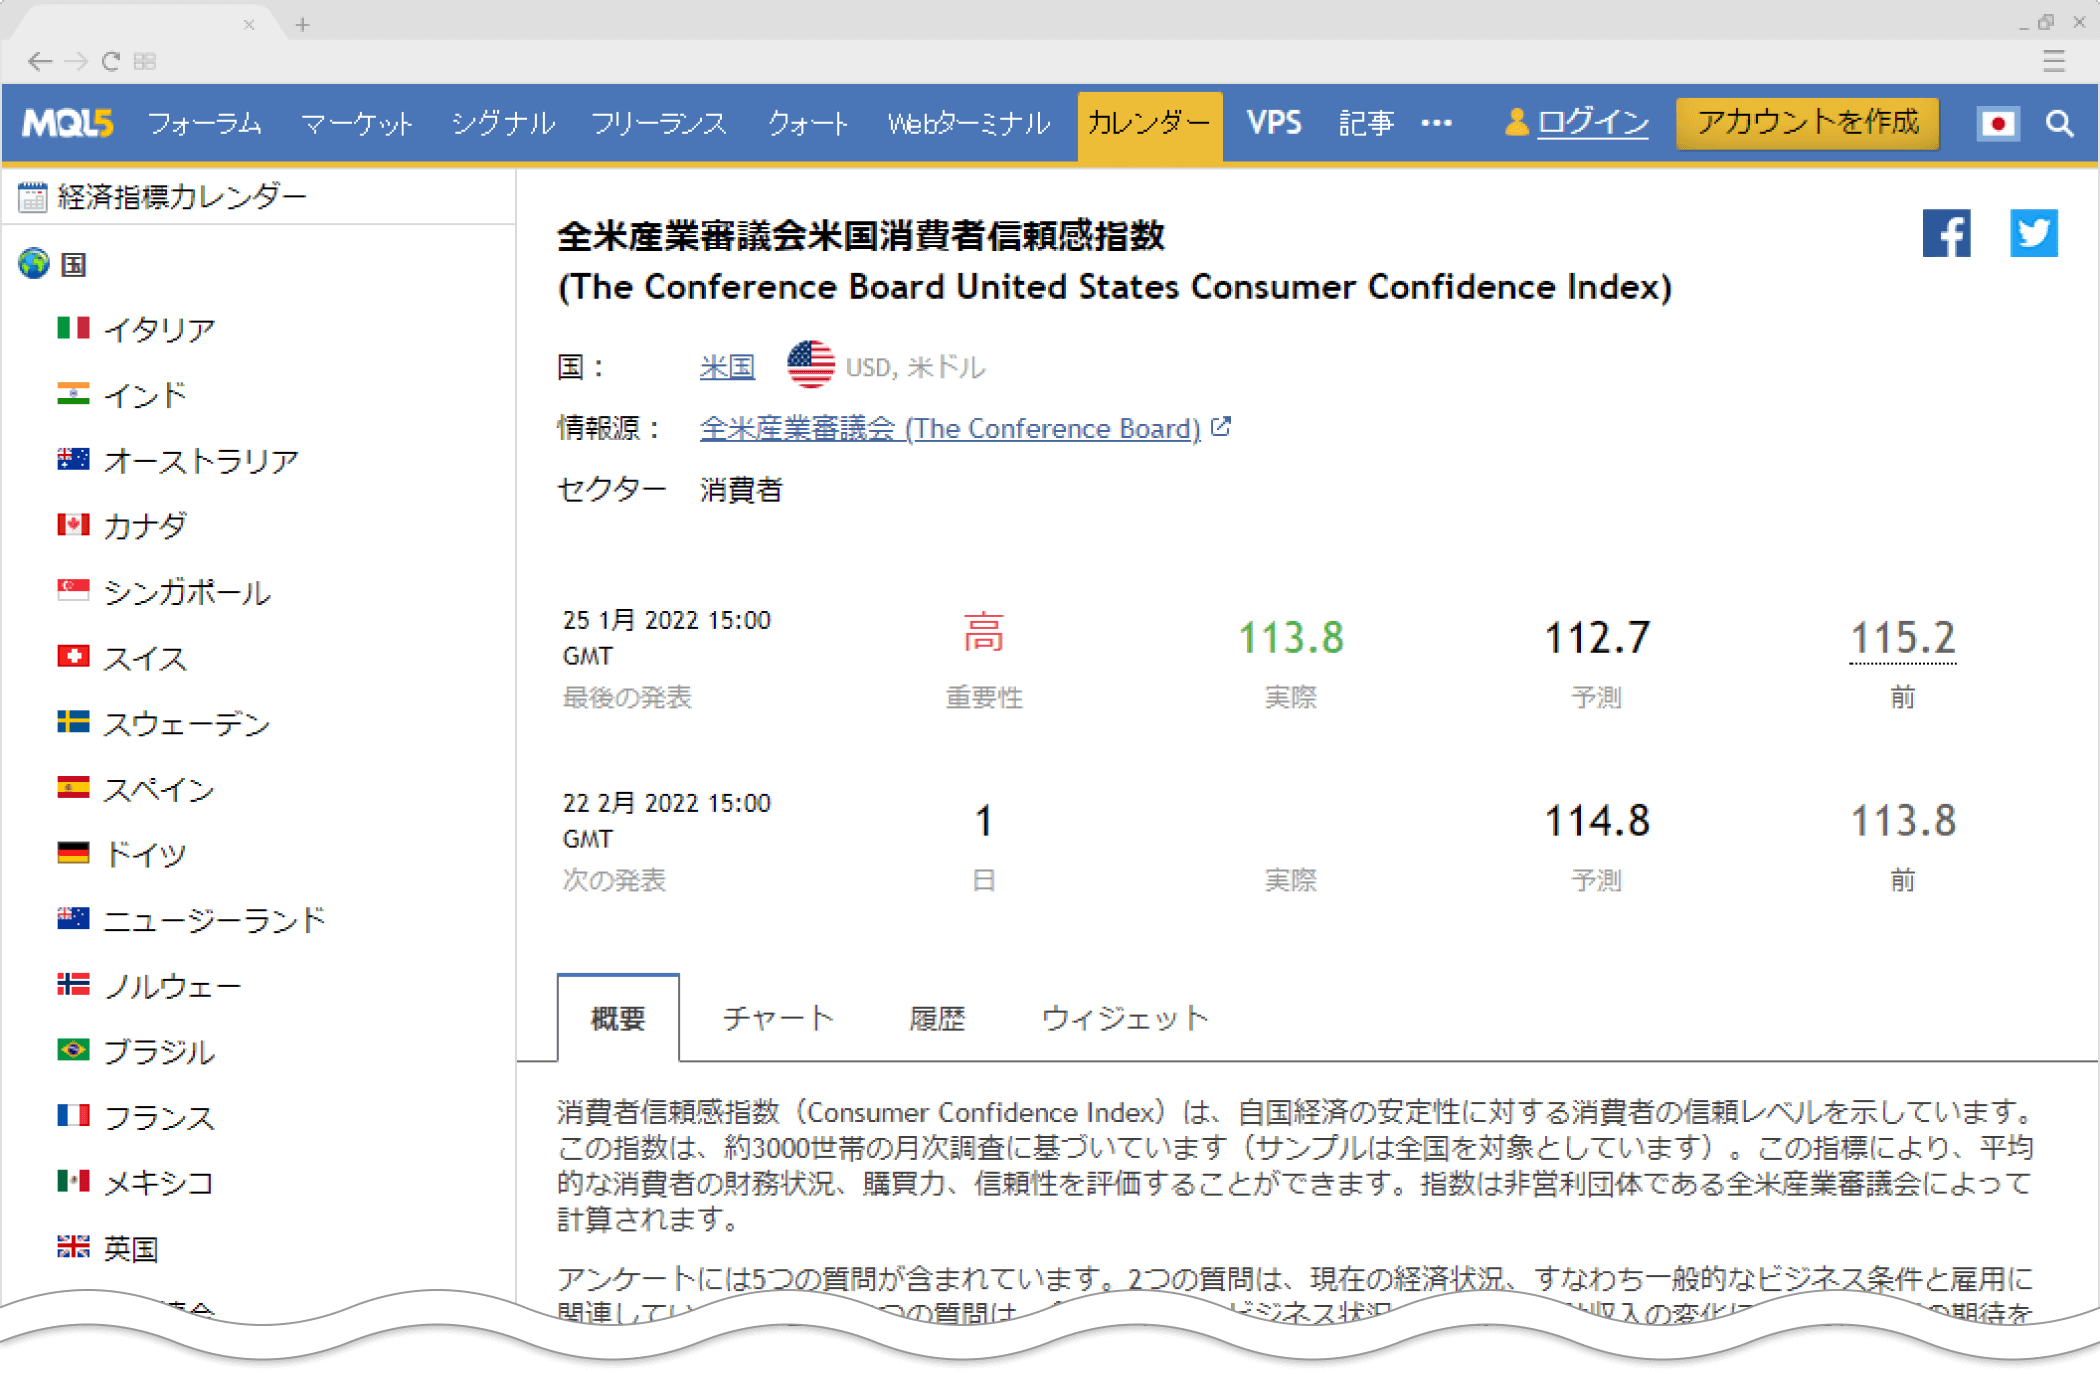Switch to the ウィジェット tab

(1125, 1018)
